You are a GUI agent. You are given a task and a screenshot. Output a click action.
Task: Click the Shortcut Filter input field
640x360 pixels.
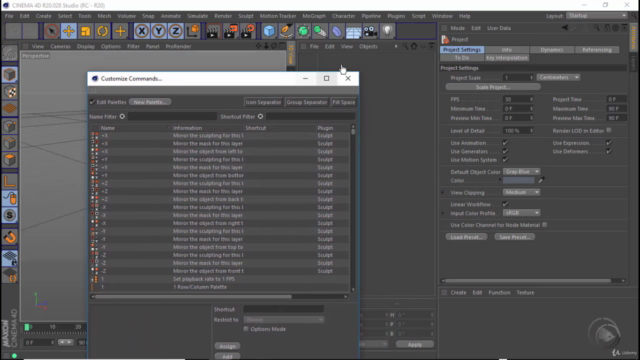point(310,117)
